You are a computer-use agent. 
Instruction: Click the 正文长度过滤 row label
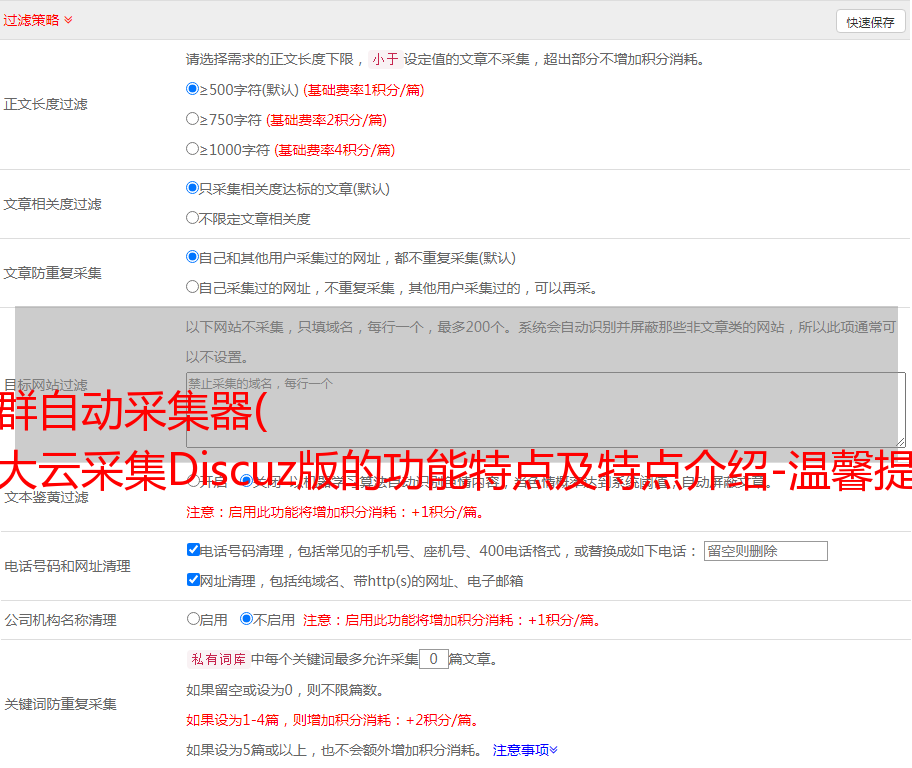(x=45, y=104)
